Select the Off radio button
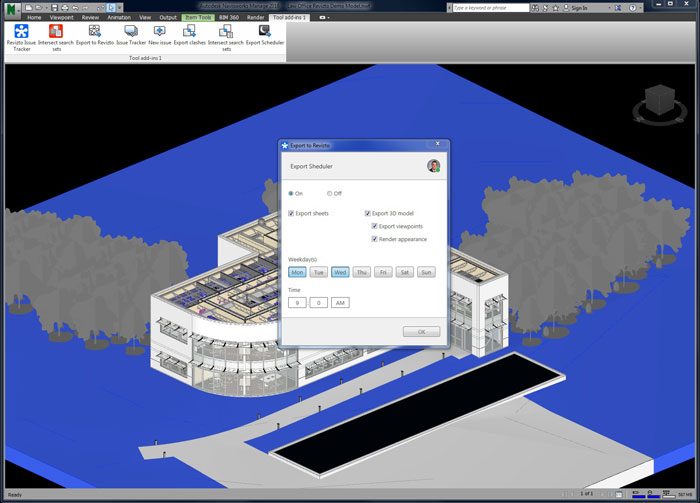 click(x=330, y=193)
